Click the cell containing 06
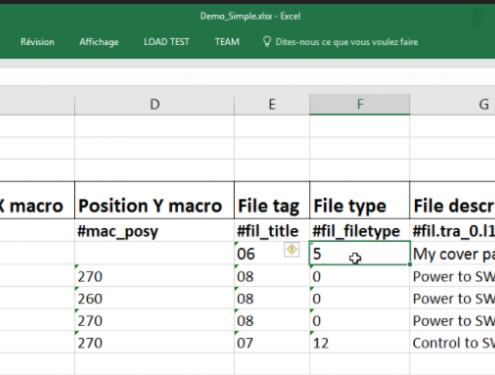The image size is (495, 375). tap(272, 253)
